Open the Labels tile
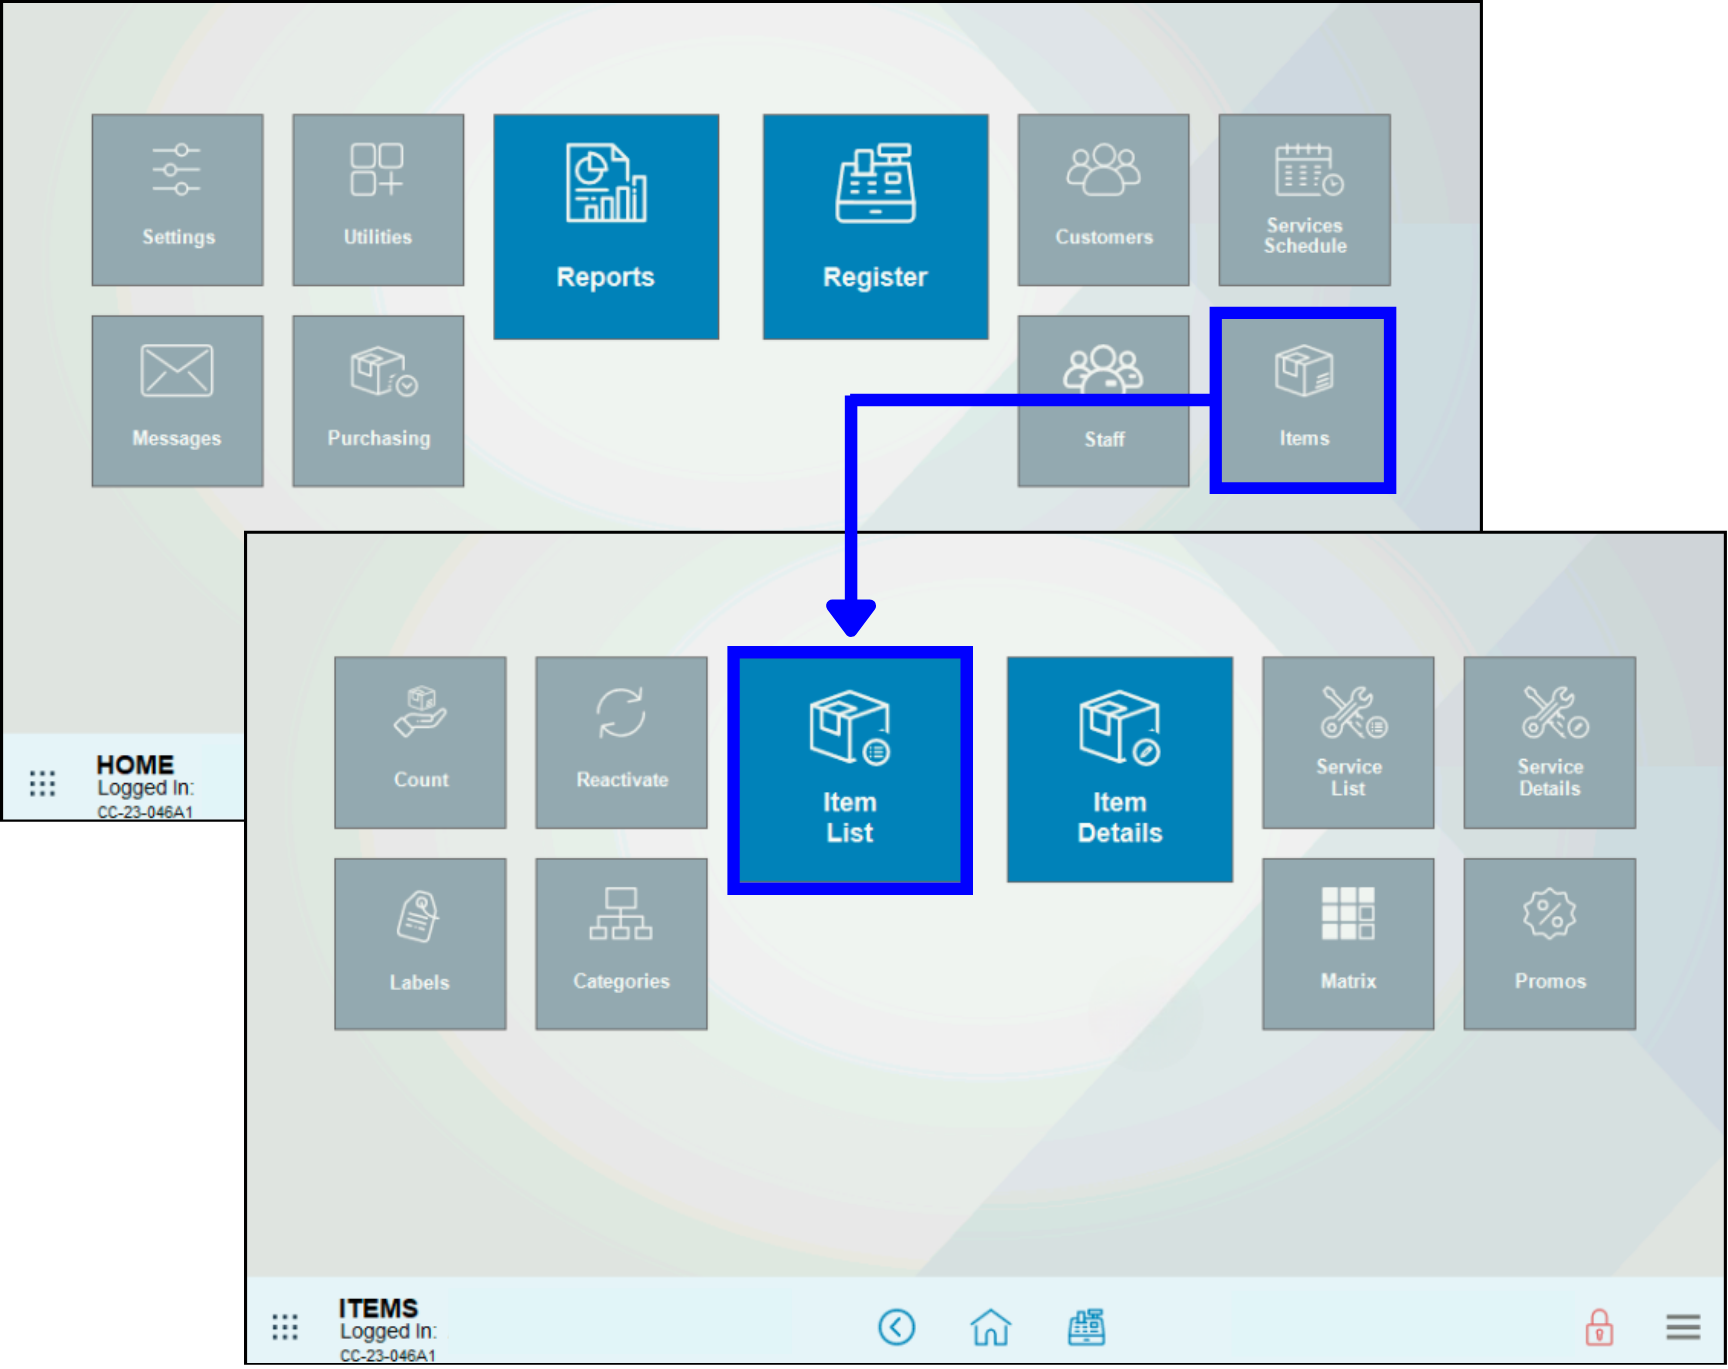The image size is (1728, 1369). [420, 943]
